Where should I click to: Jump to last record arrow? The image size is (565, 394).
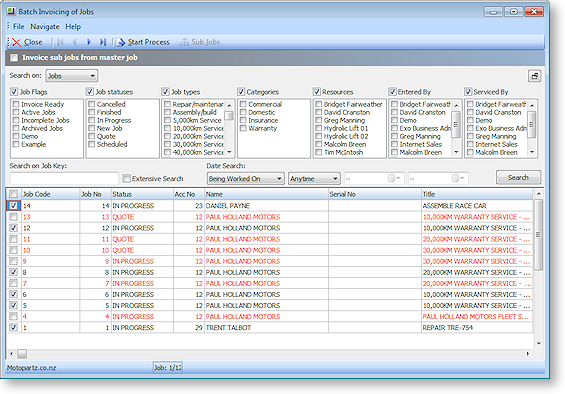(103, 42)
